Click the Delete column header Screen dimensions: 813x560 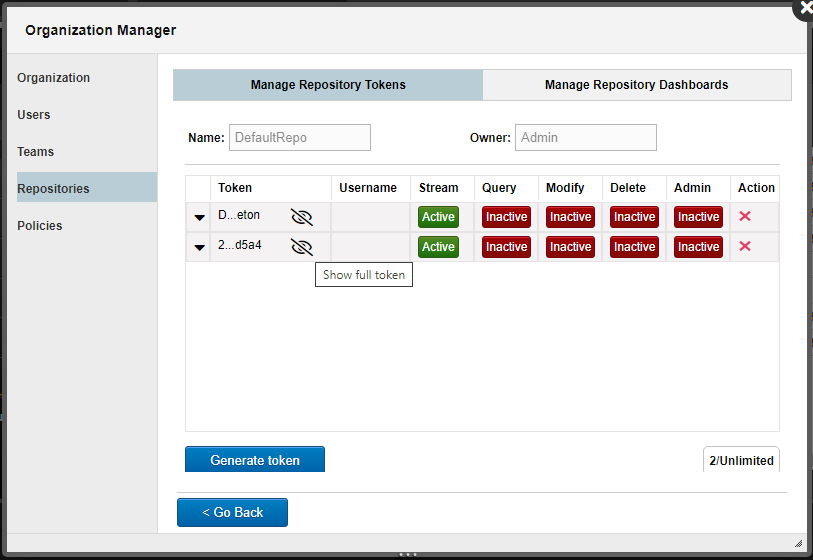tap(627, 188)
